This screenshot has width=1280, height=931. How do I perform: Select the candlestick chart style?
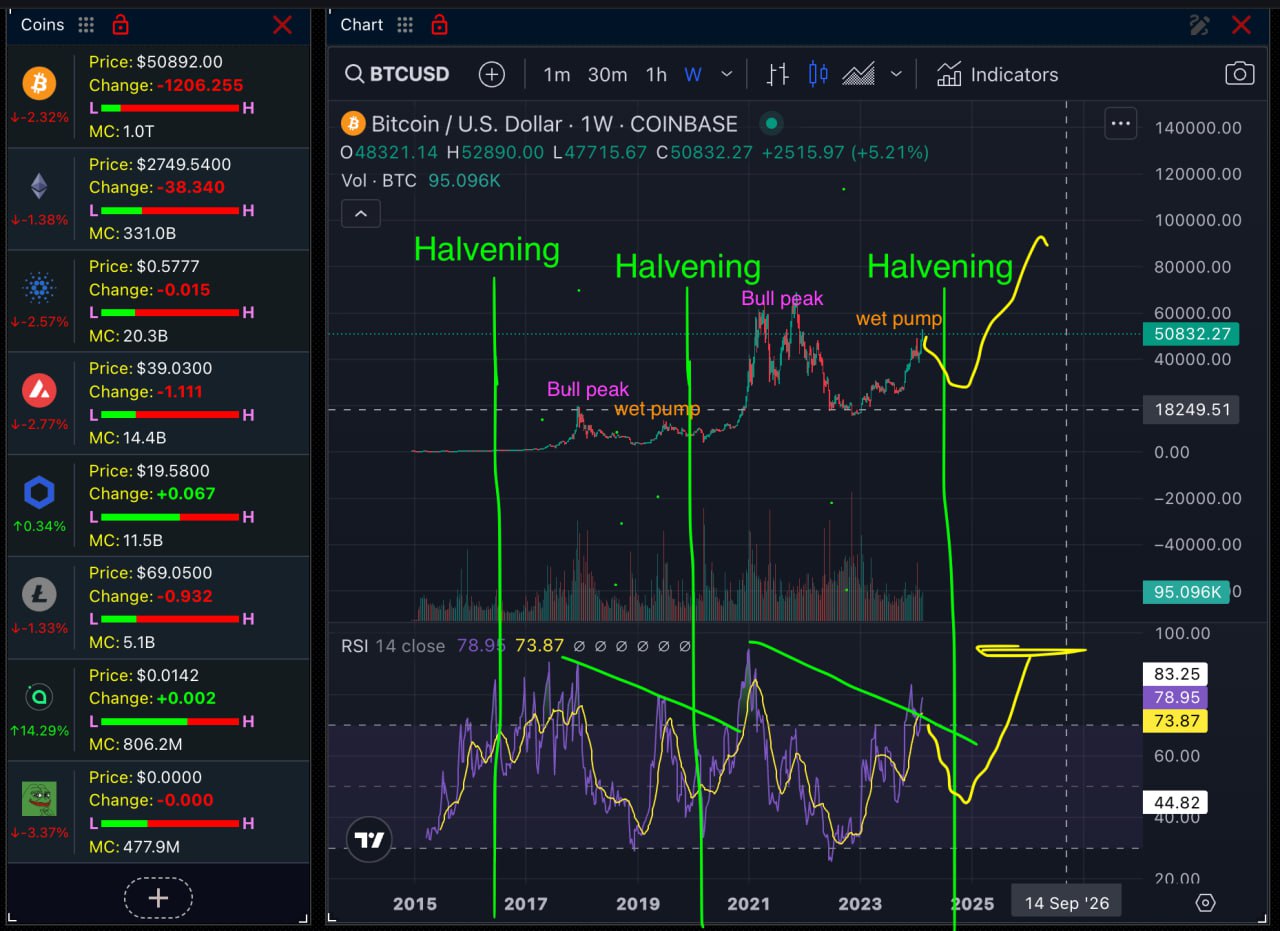tap(818, 74)
